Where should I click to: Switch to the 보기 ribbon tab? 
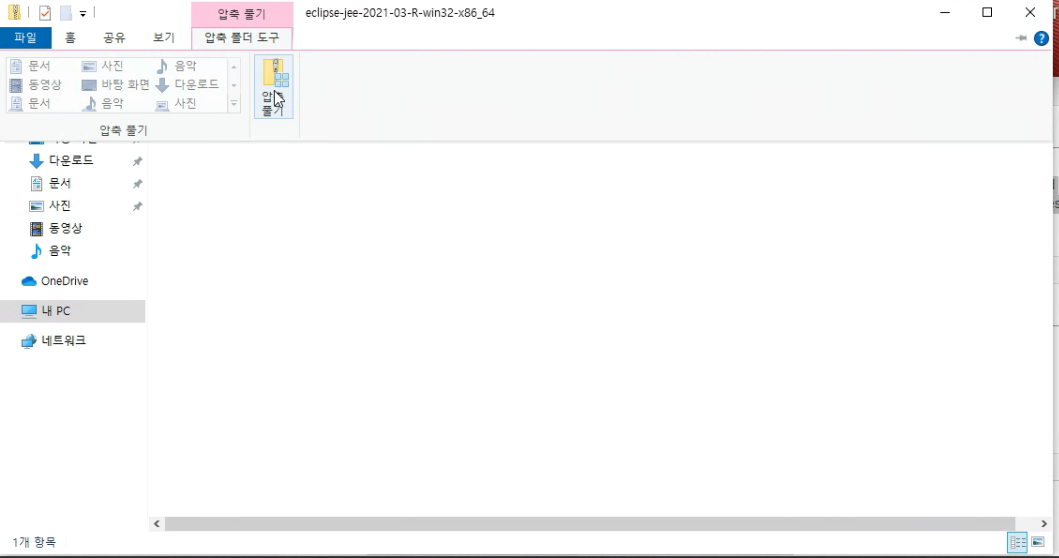point(163,37)
